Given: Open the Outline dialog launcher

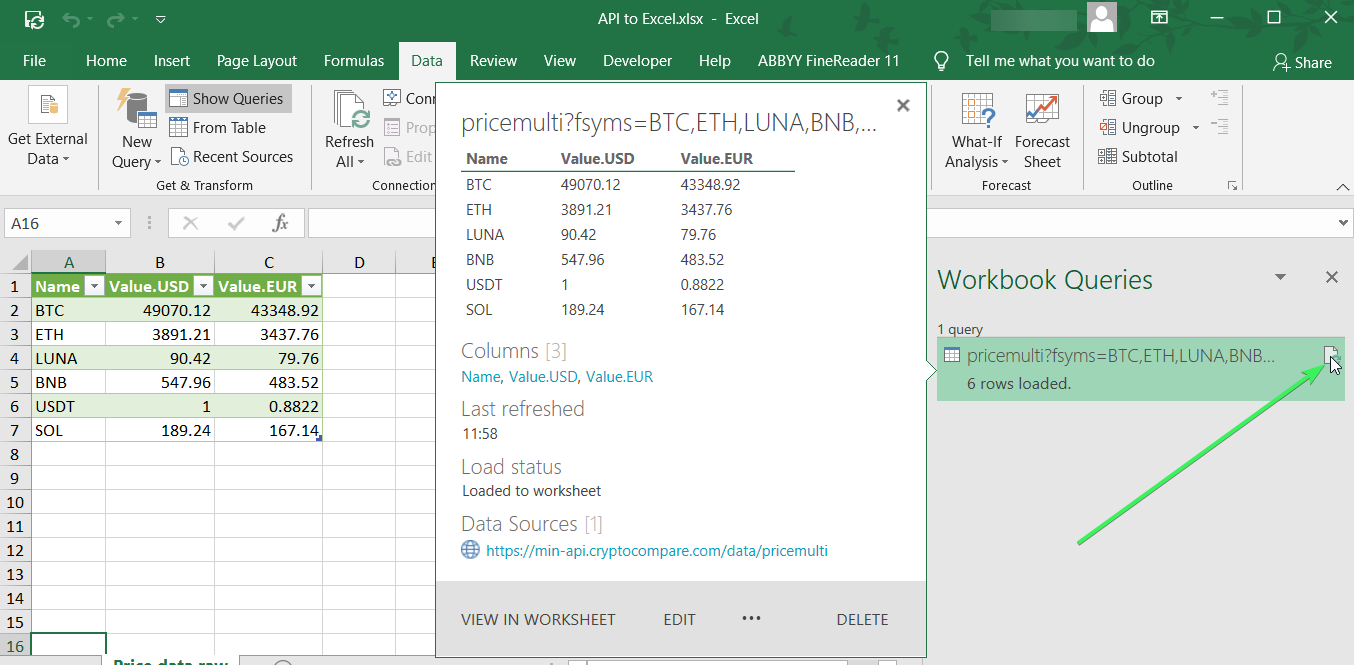Looking at the screenshot, I should click(x=1232, y=185).
